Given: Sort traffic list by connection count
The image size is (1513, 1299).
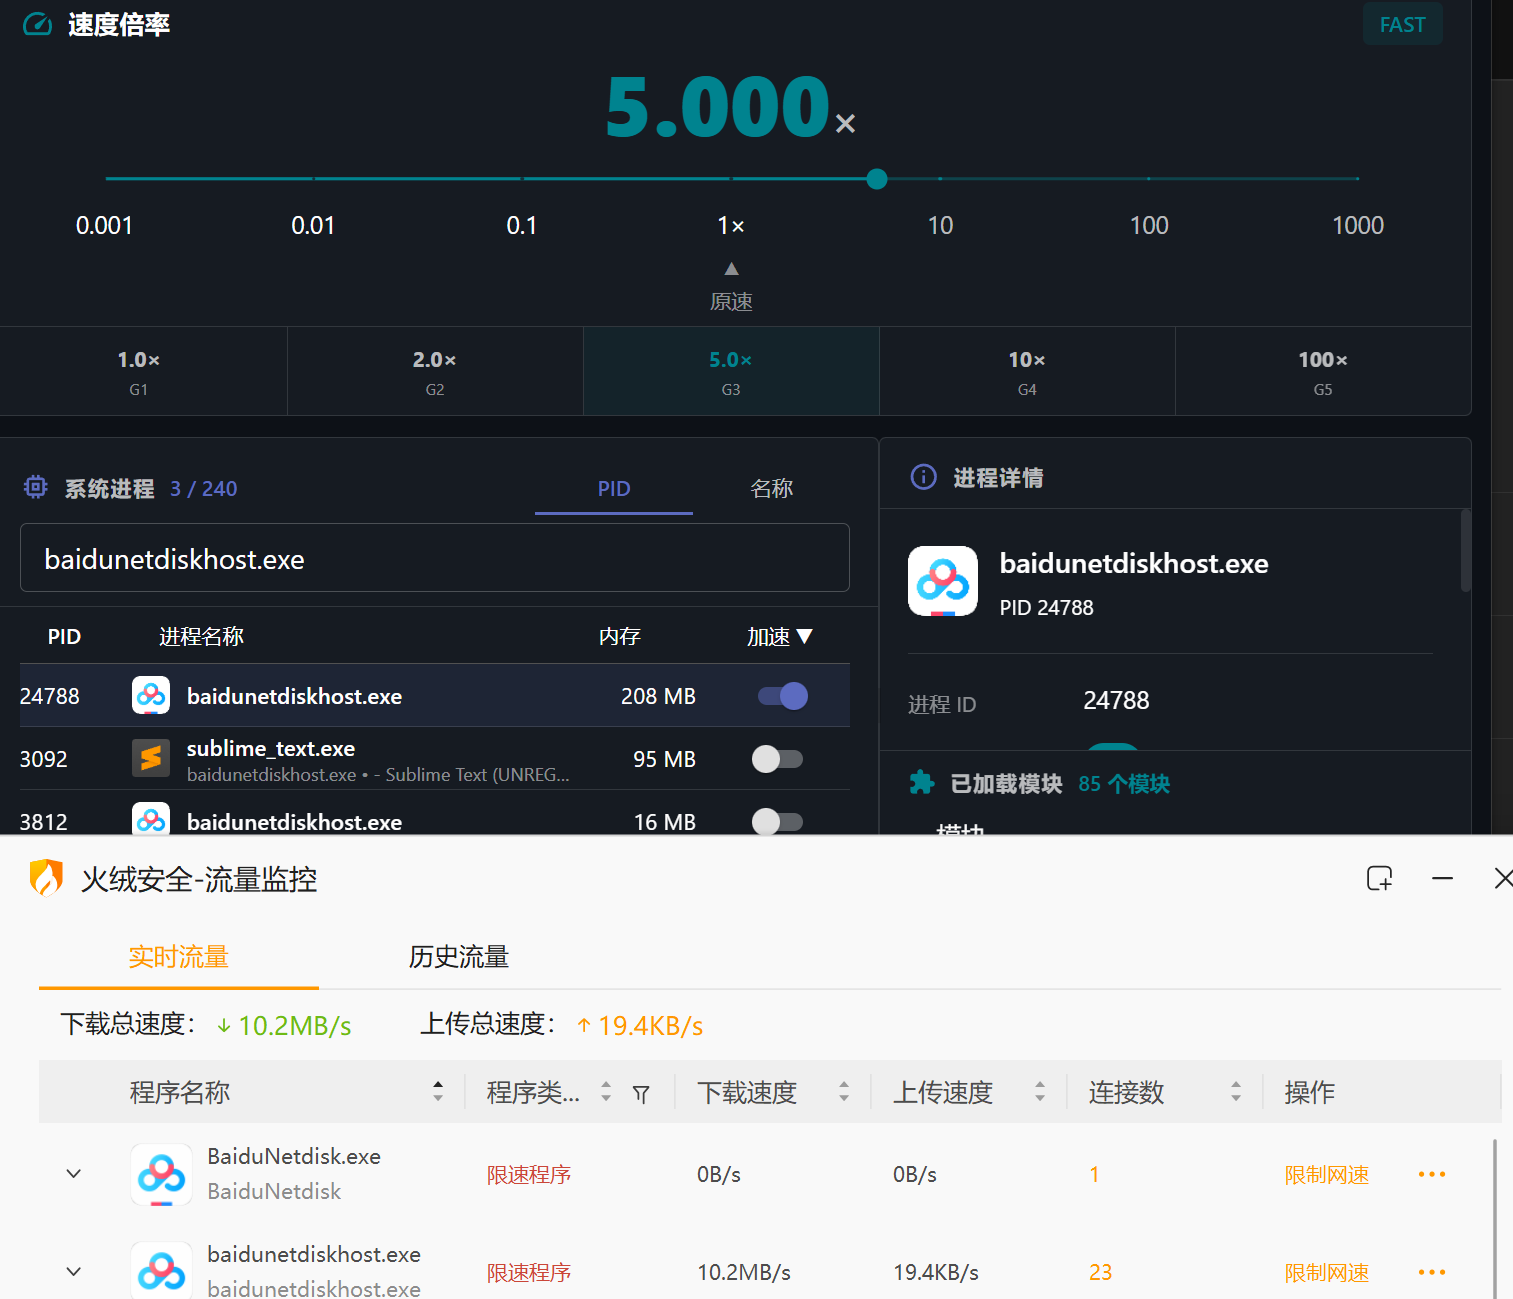Looking at the screenshot, I should (1236, 1091).
